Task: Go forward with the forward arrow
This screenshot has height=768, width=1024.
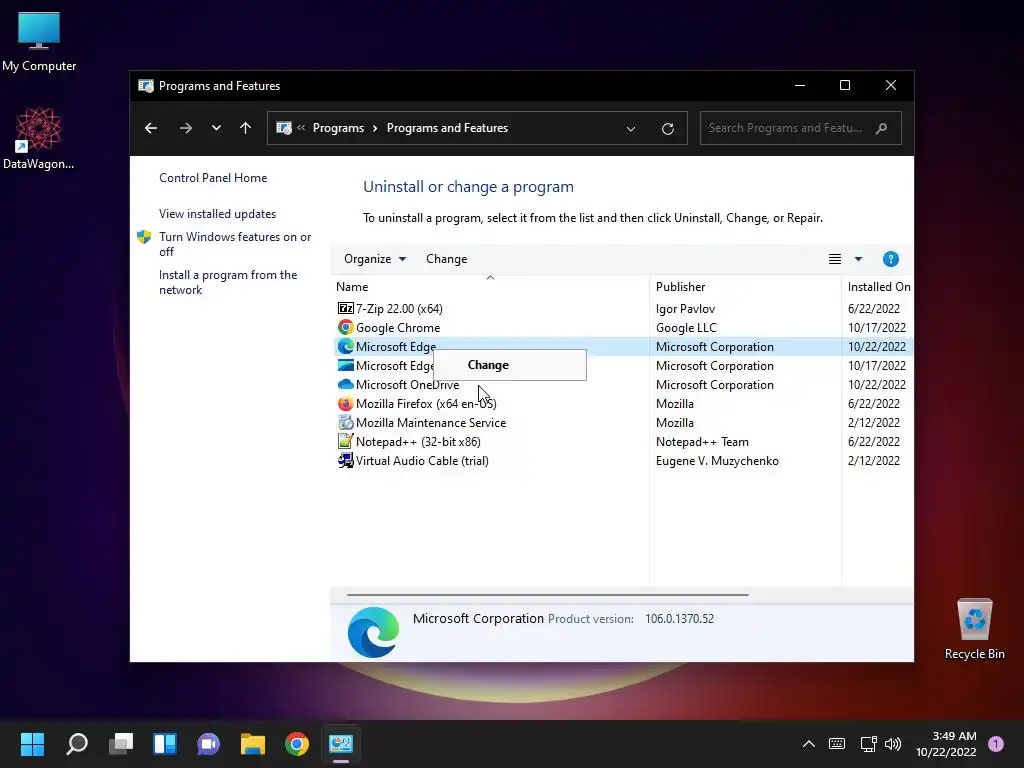Action: point(185,128)
